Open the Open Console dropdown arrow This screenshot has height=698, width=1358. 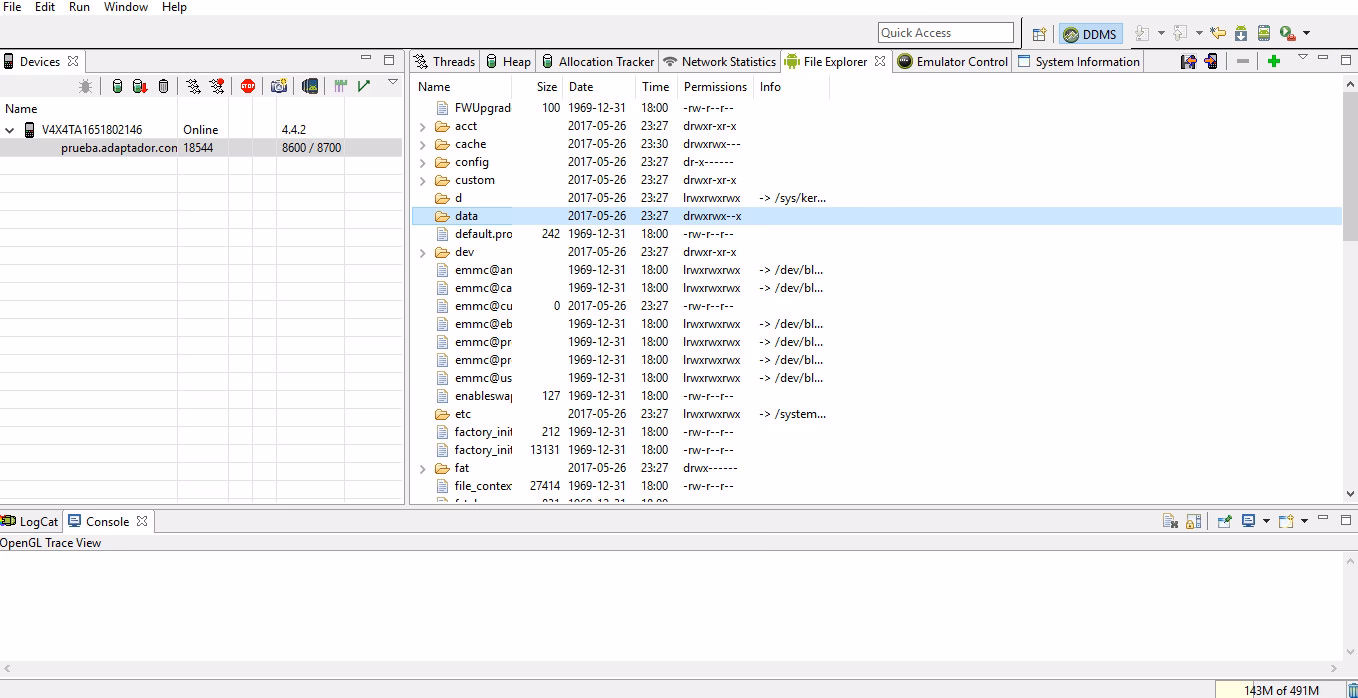1304,521
